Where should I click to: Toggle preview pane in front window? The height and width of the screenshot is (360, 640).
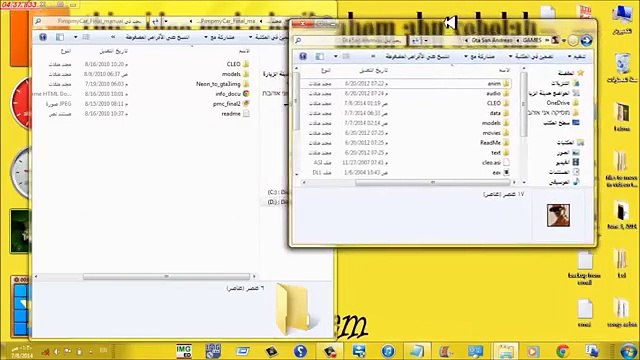tap(320, 56)
